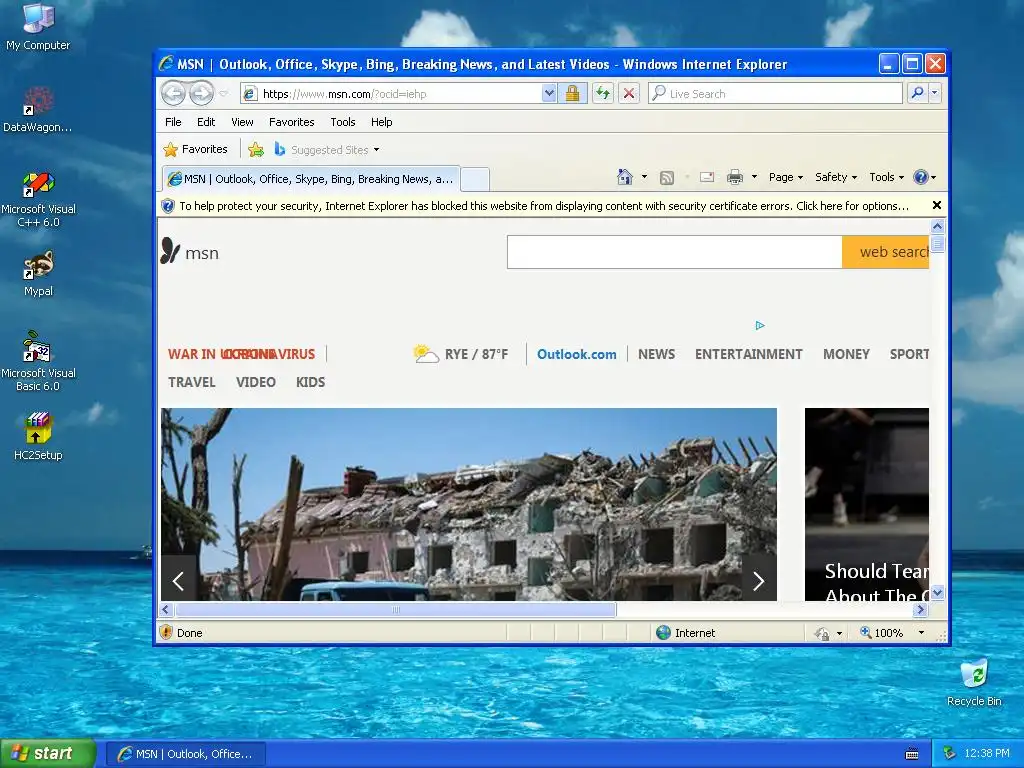
Task: Click the Live Search input field
Action: 776,93
